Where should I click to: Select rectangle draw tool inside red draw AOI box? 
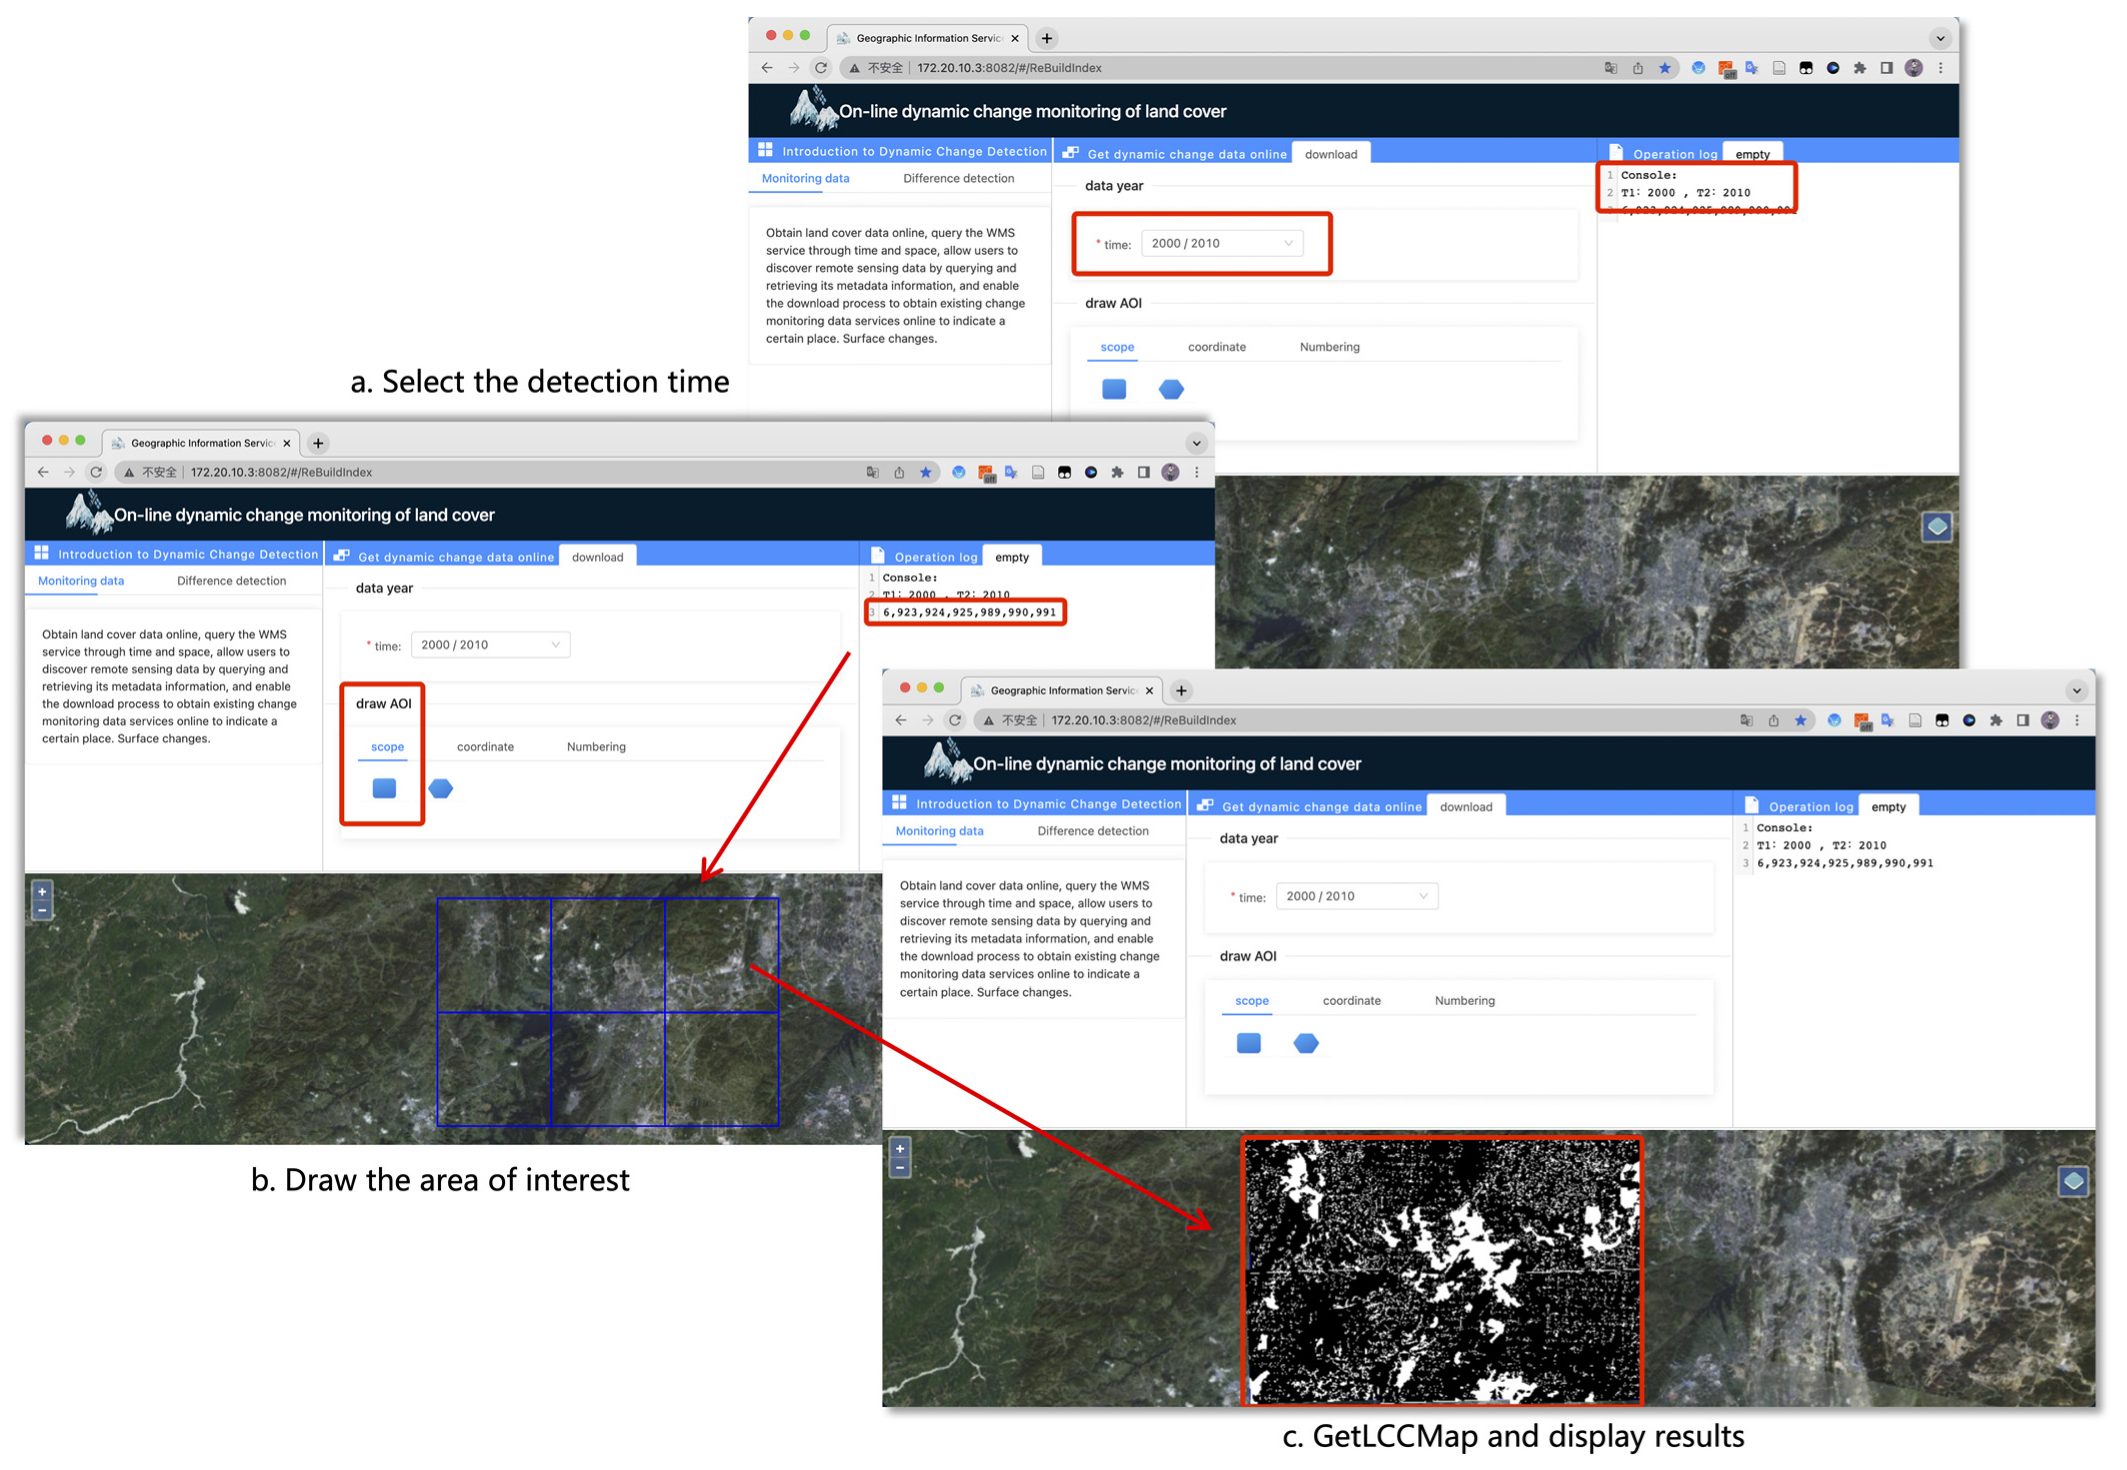pos(384,788)
